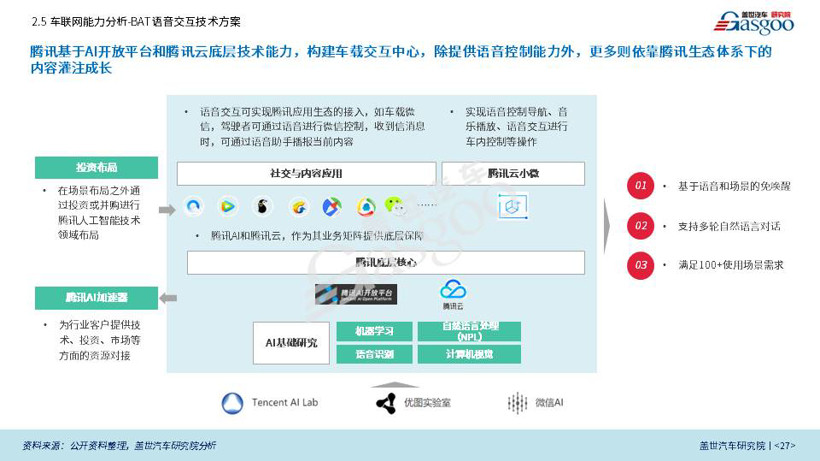Click the bullet text 语音交互可实现腾讯应用生态的接入
The height and width of the screenshot is (461, 820).
(x=312, y=126)
